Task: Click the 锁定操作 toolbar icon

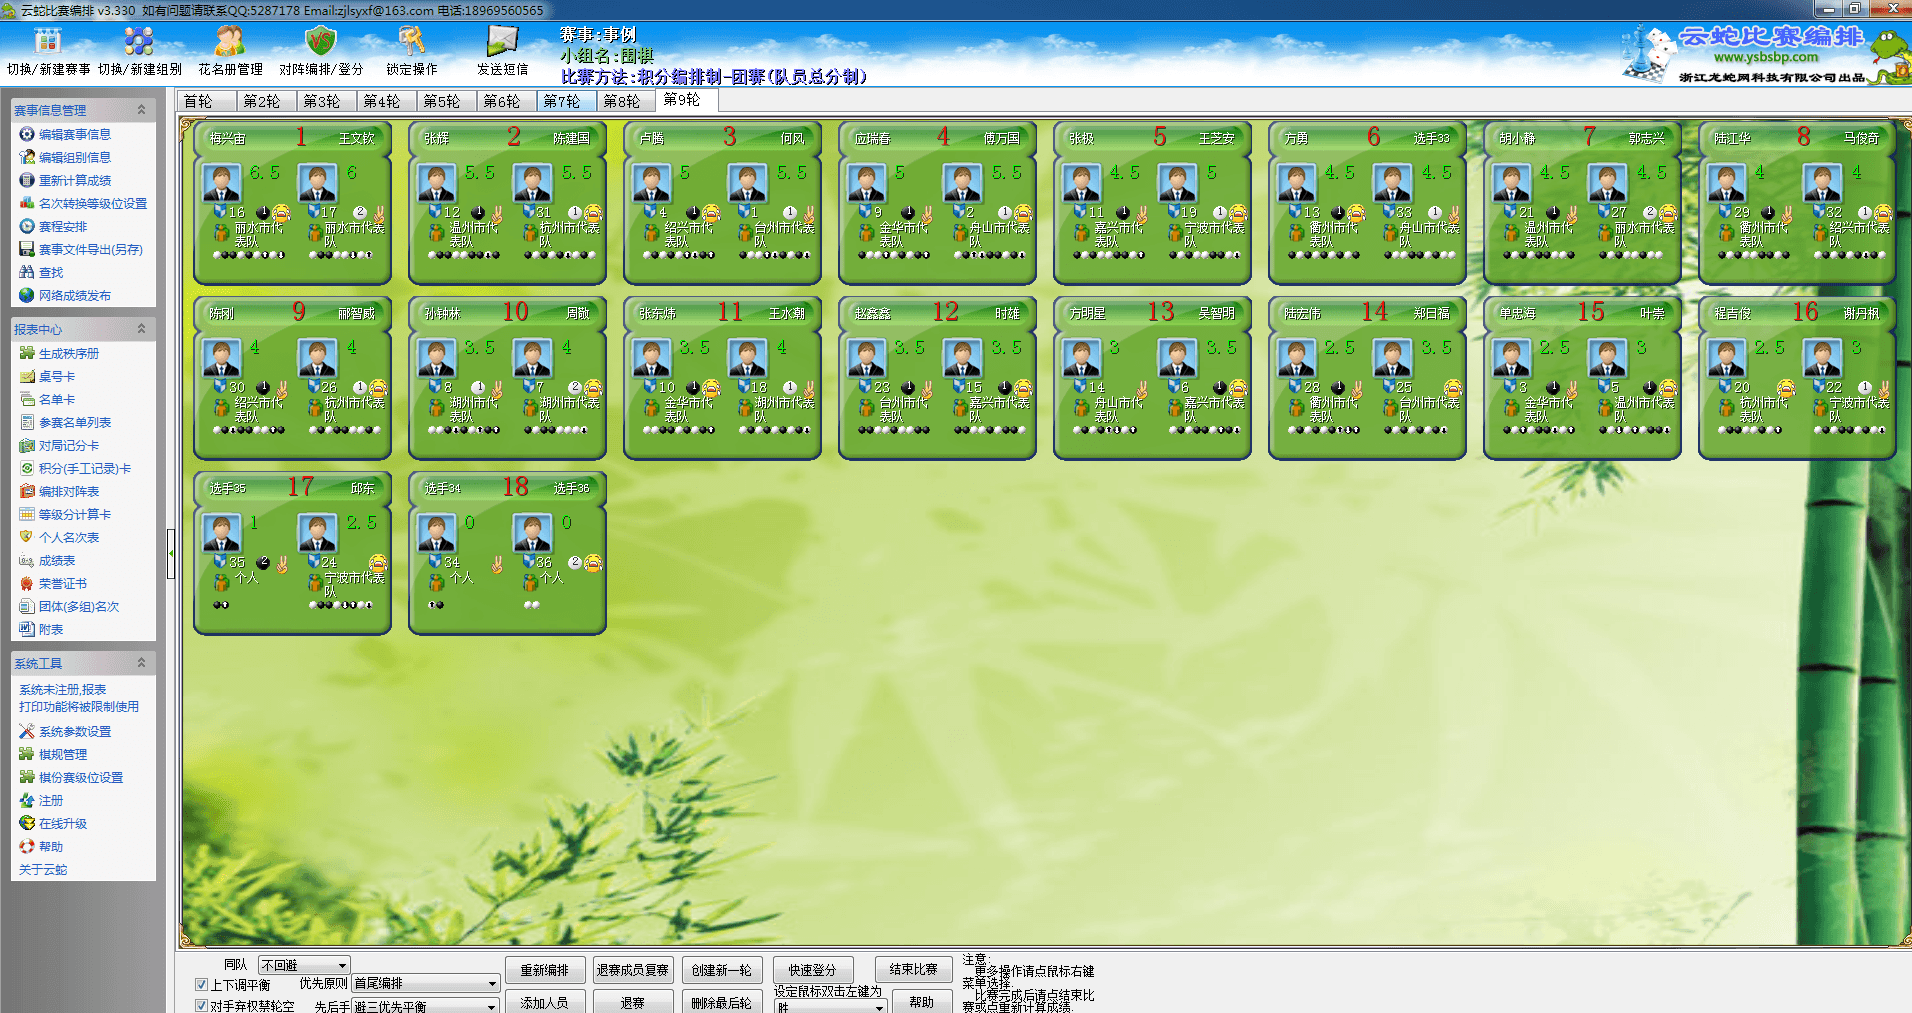Action: coord(412,52)
